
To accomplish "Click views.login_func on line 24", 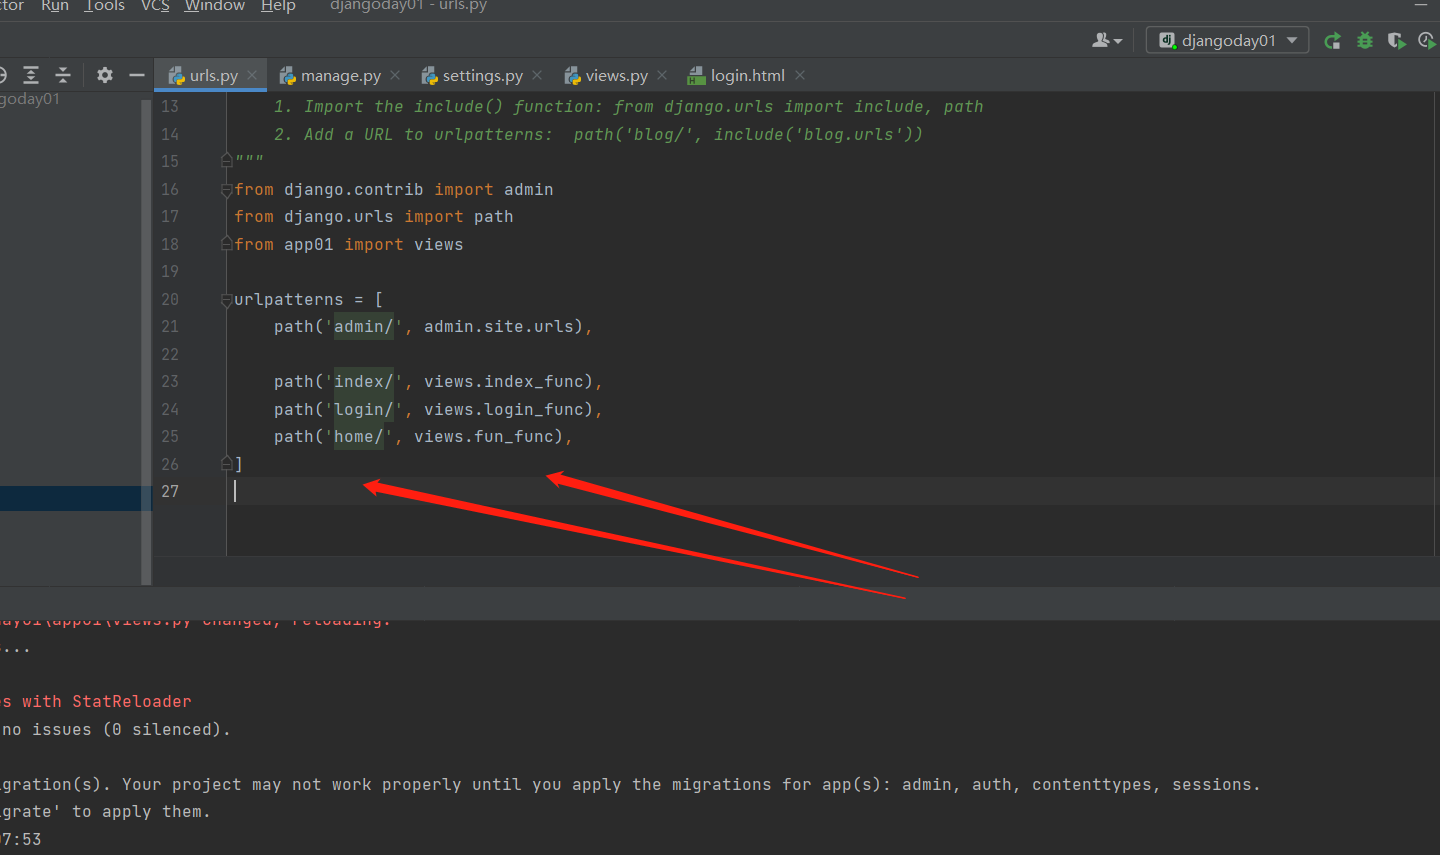I will [x=504, y=410].
